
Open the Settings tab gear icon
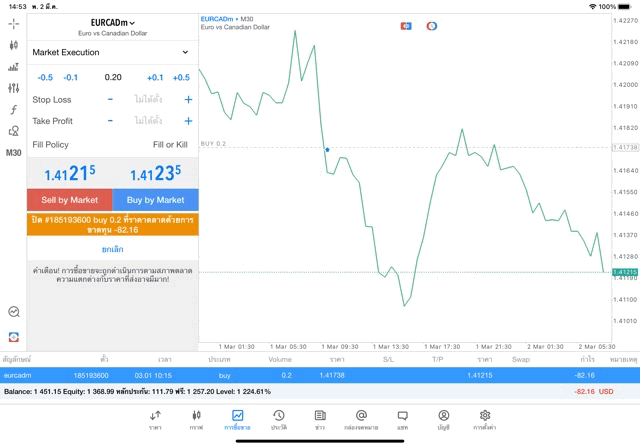click(485, 420)
